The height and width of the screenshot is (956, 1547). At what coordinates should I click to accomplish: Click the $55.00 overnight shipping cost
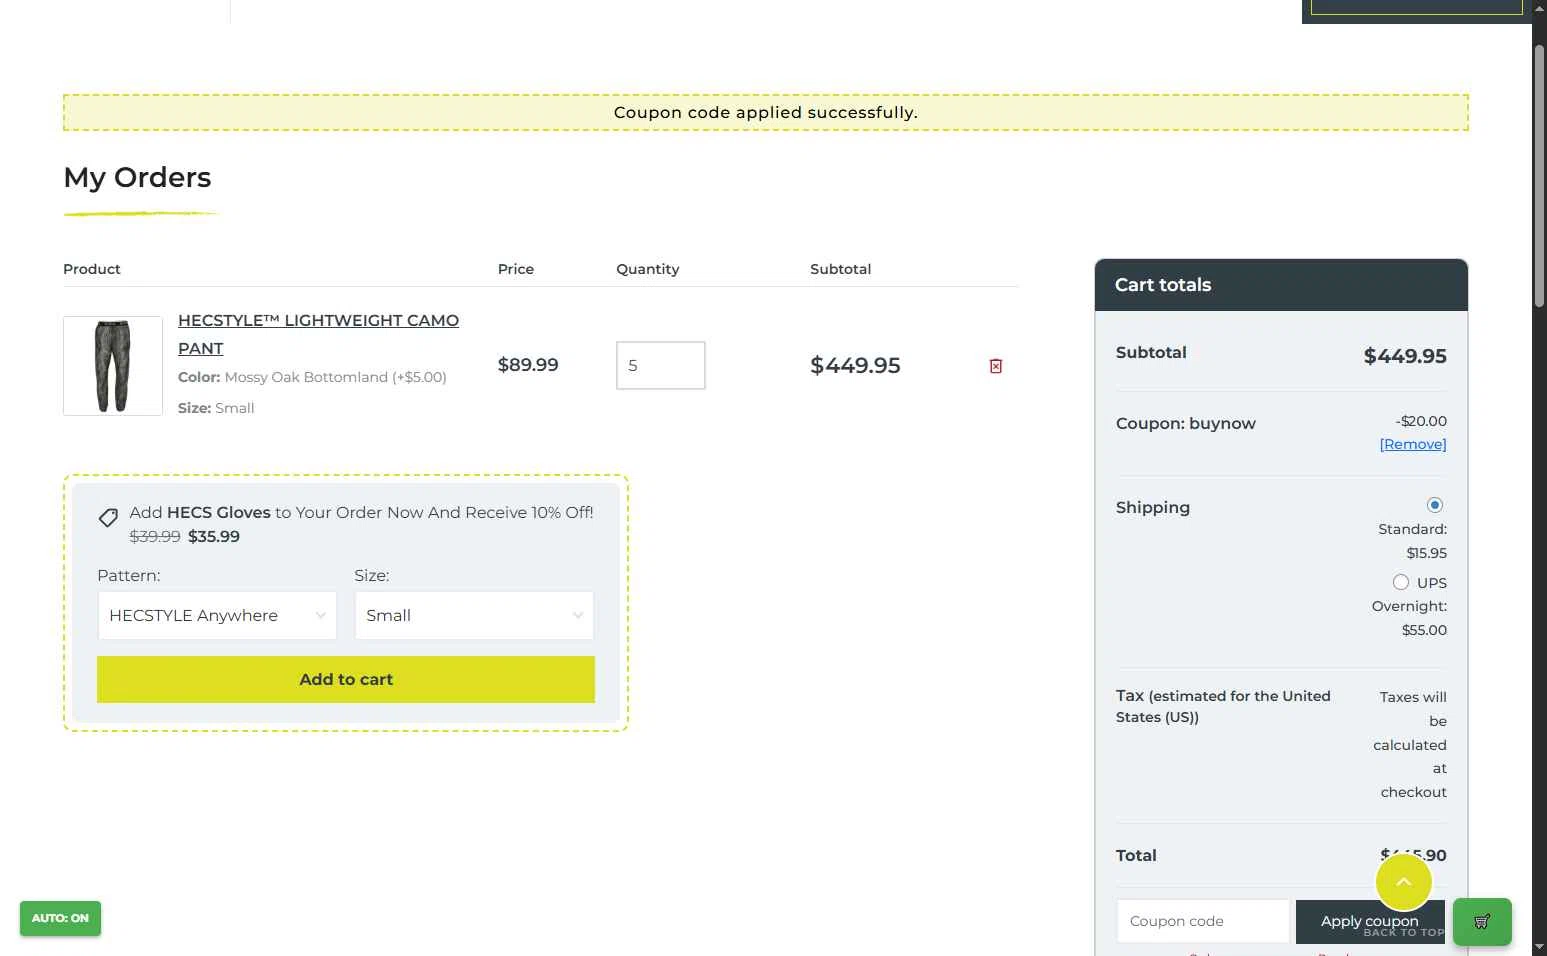(1424, 630)
